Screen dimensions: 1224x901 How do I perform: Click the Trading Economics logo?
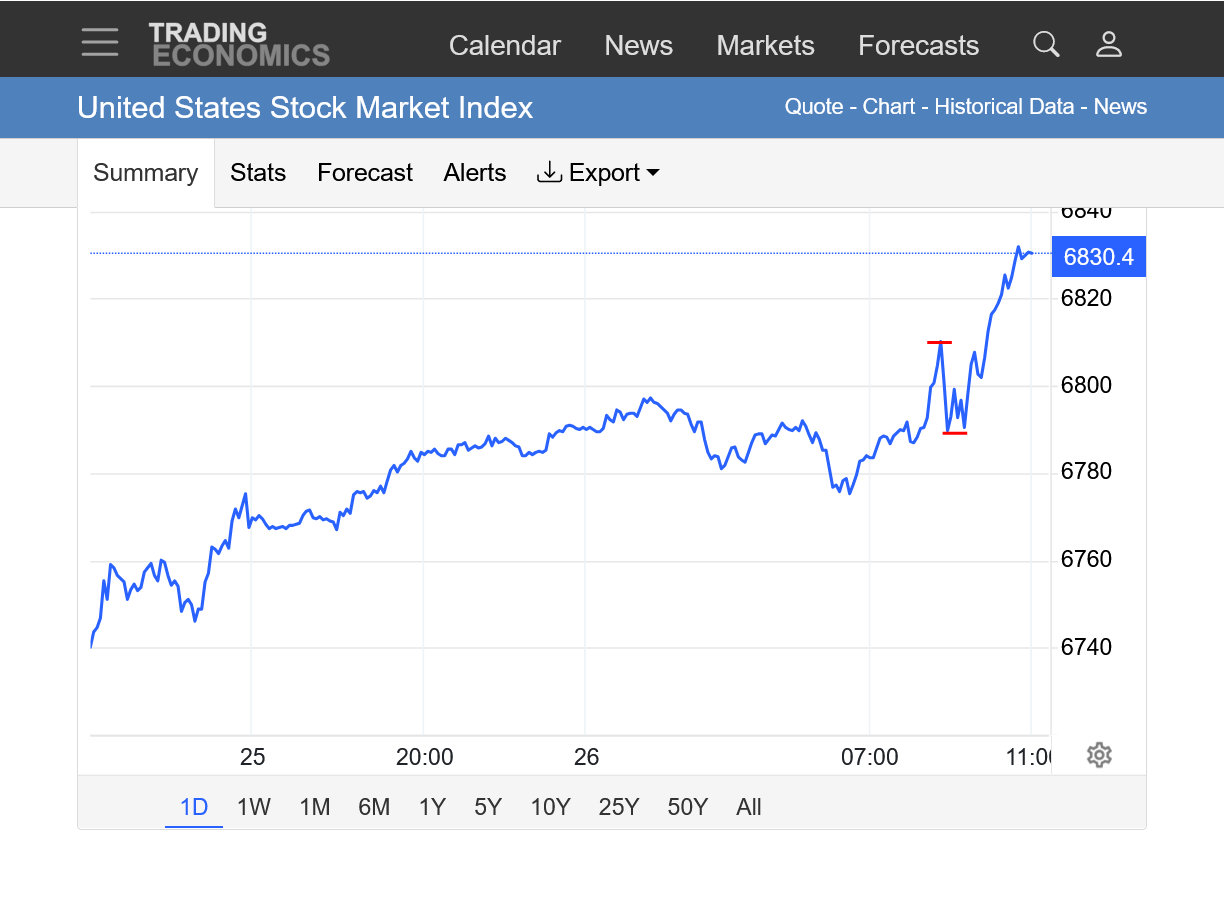pyautogui.click(x=239, y=45)
